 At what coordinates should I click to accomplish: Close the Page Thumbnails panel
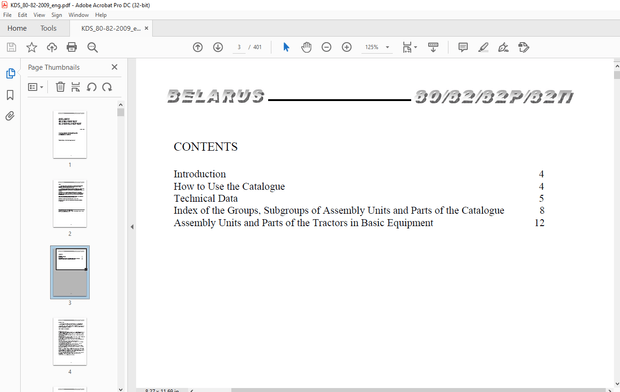114,67
